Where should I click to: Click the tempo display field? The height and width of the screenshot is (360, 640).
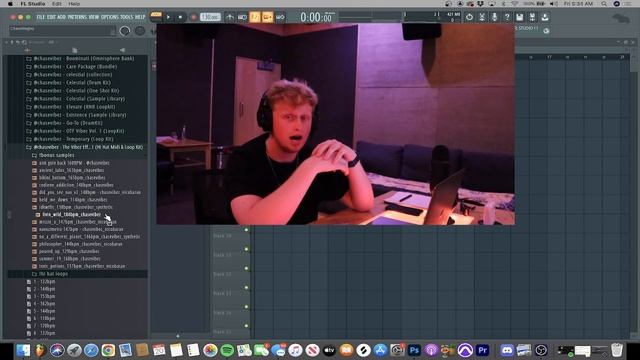point(210,17)
